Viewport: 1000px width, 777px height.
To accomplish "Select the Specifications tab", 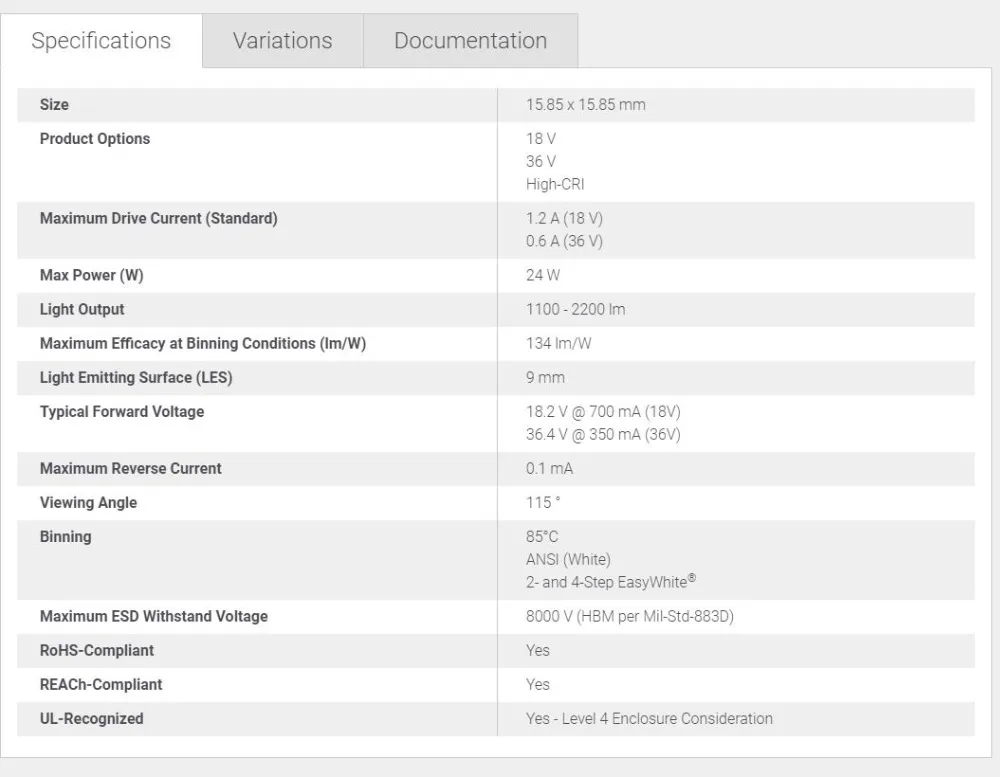I will [101, 41].
